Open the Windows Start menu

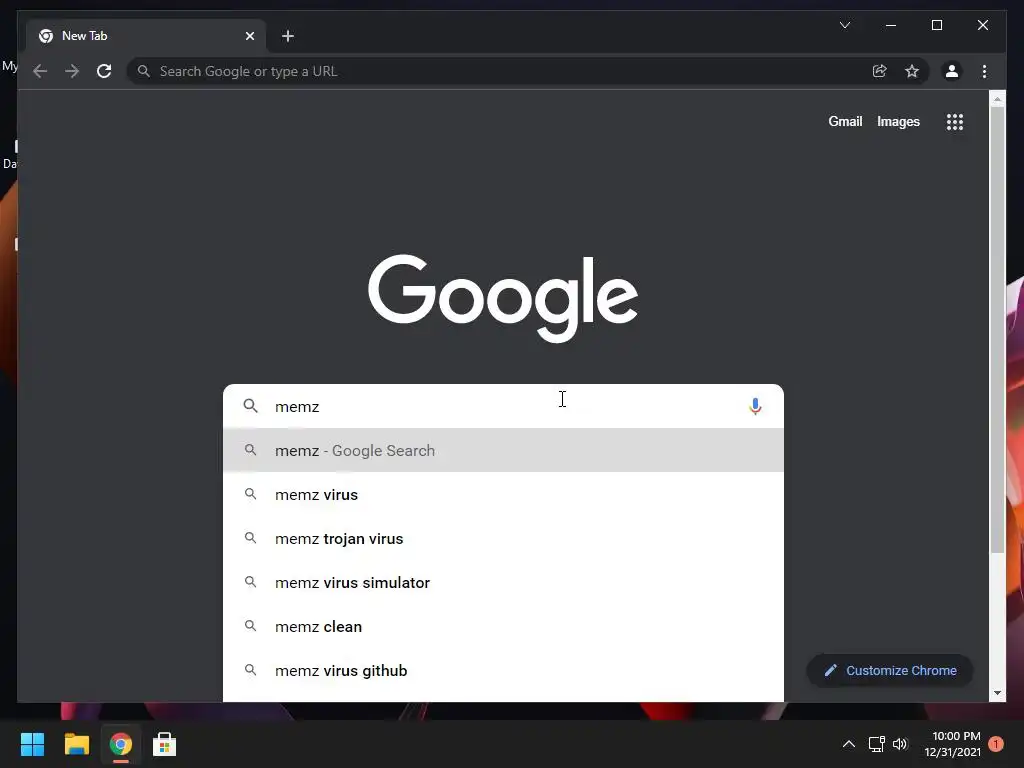coord(32,744)
